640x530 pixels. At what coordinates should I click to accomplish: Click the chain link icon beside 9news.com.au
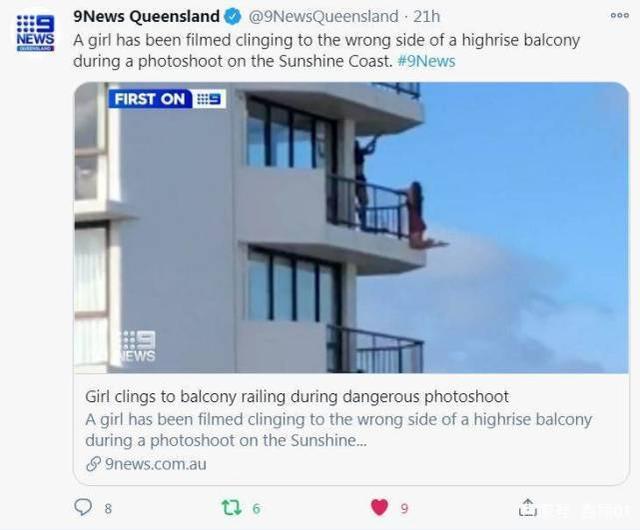[93, 464]
